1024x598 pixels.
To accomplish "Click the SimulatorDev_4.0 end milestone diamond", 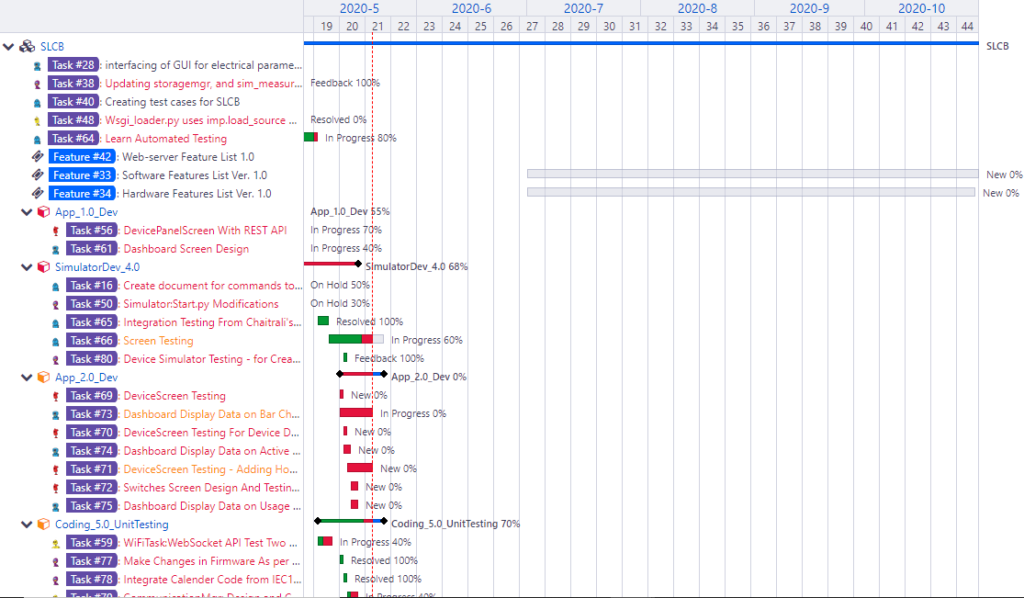I will (360, 264).
